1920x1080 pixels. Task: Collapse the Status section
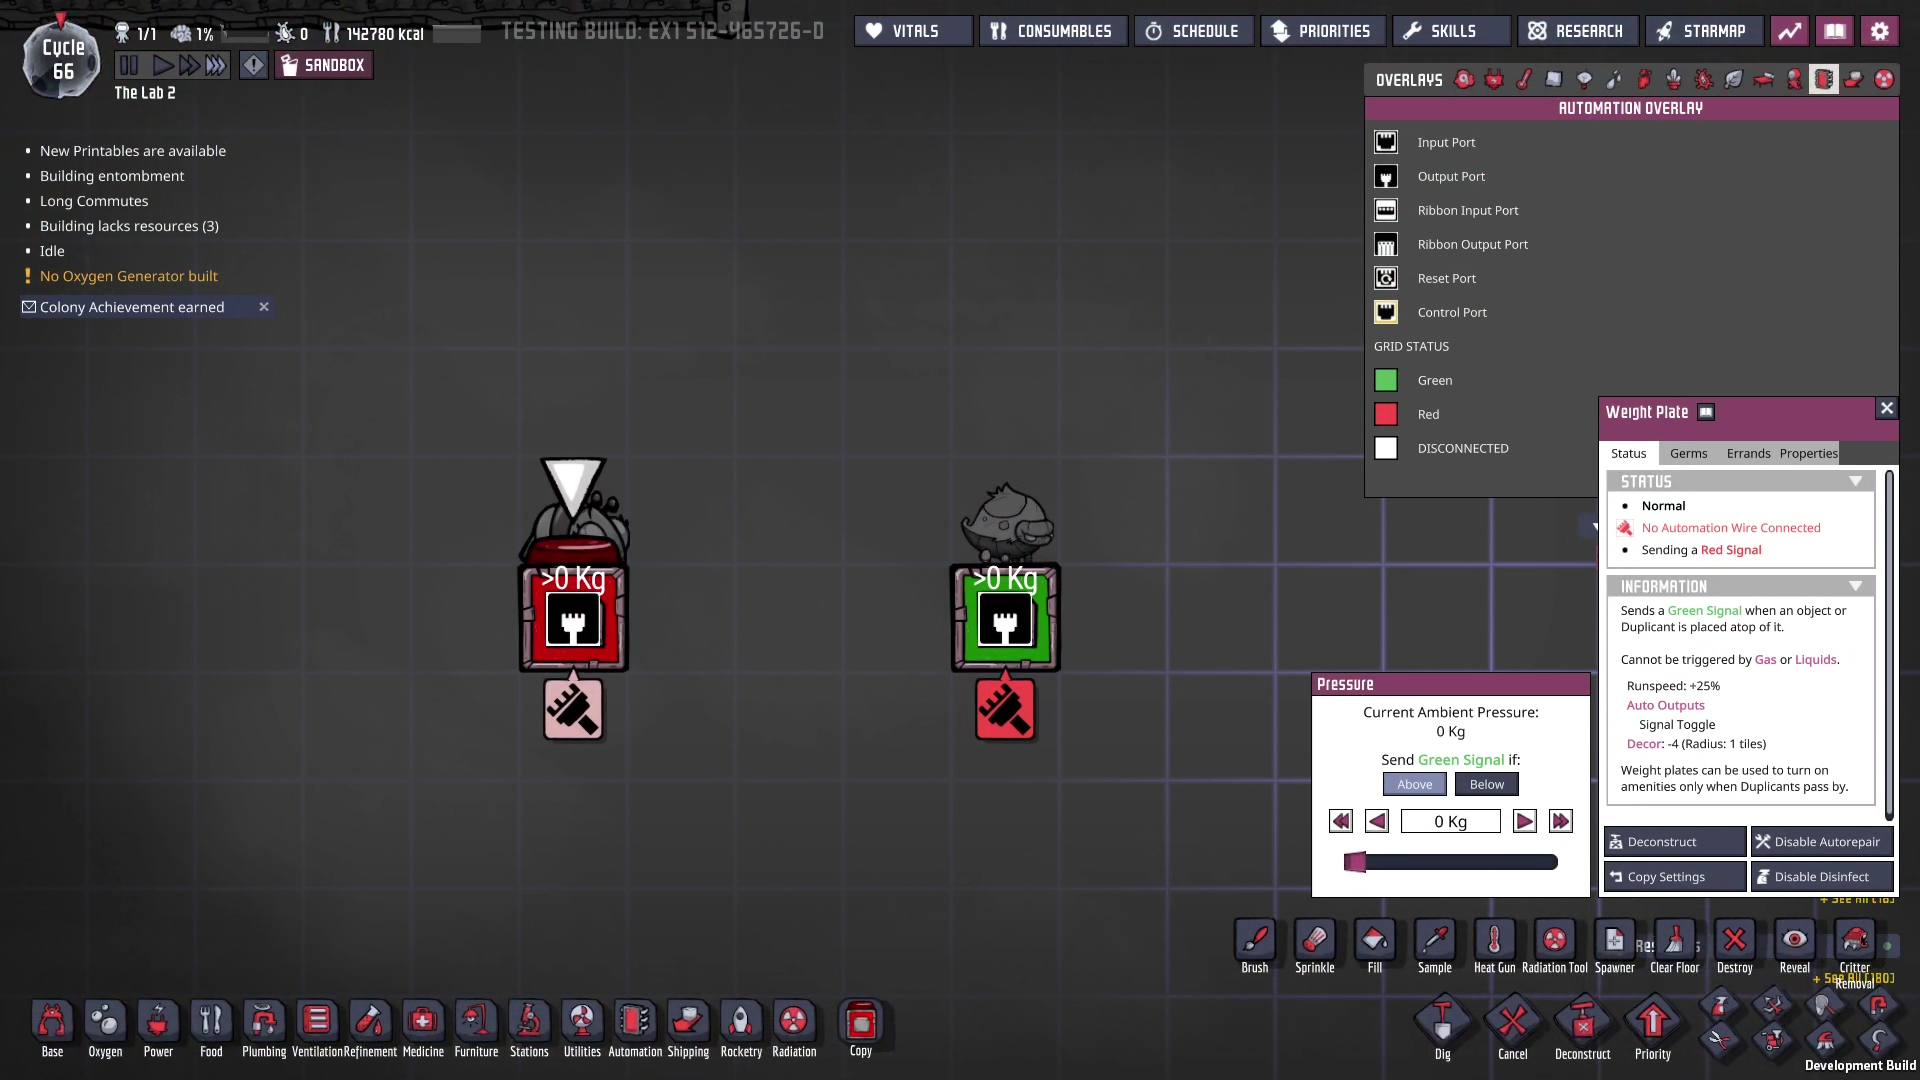[1855, 482]
